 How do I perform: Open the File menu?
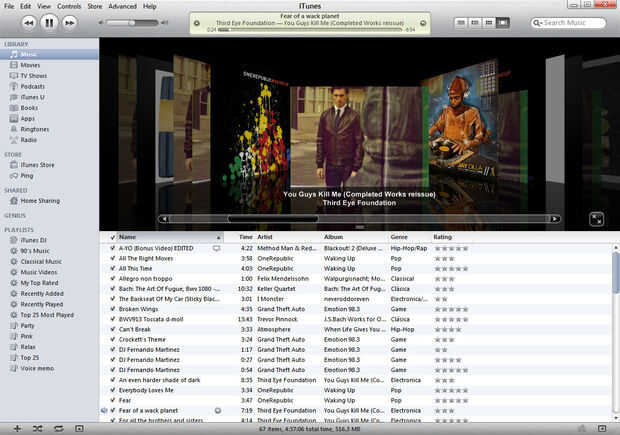point(9,6)
